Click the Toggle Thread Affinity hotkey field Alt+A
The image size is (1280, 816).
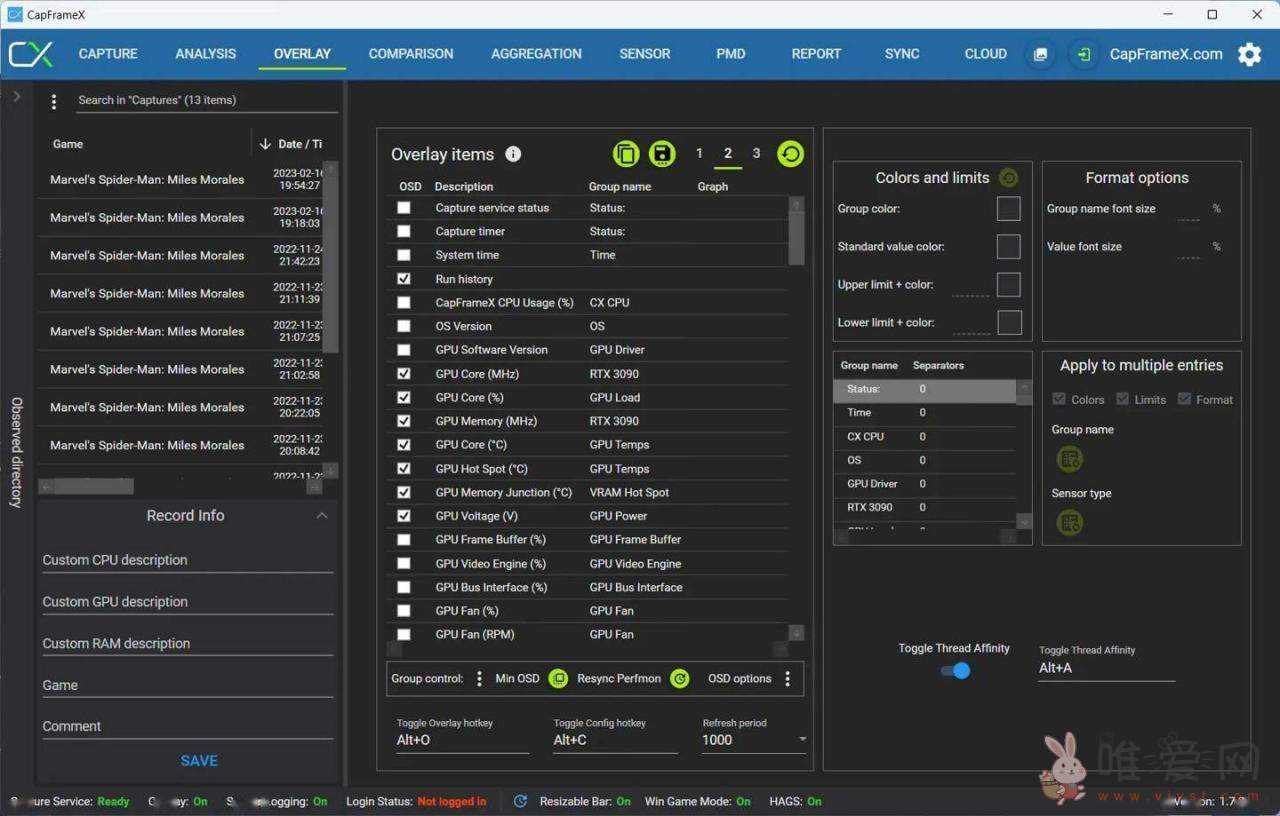coord(1106,668)
